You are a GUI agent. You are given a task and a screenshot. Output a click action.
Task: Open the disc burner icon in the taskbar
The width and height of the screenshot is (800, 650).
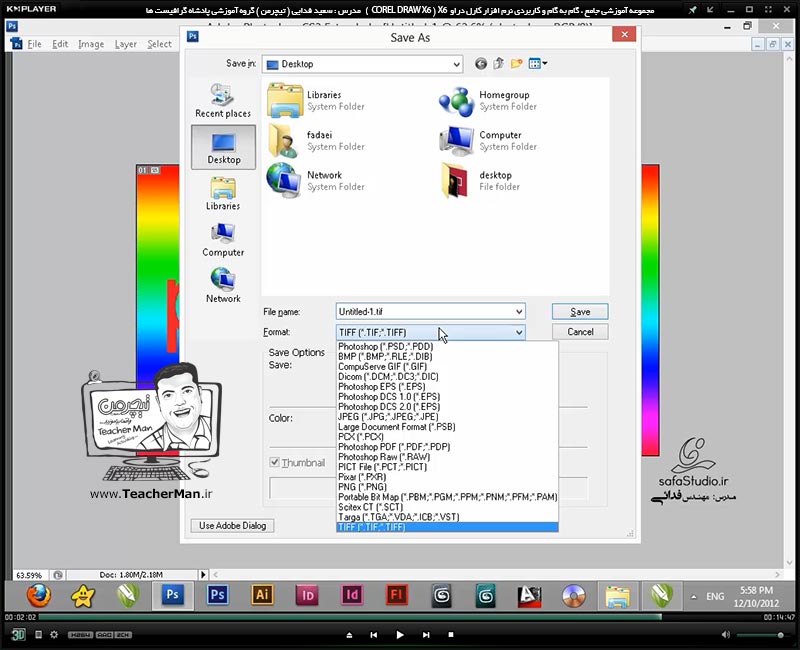coord(574,596)
